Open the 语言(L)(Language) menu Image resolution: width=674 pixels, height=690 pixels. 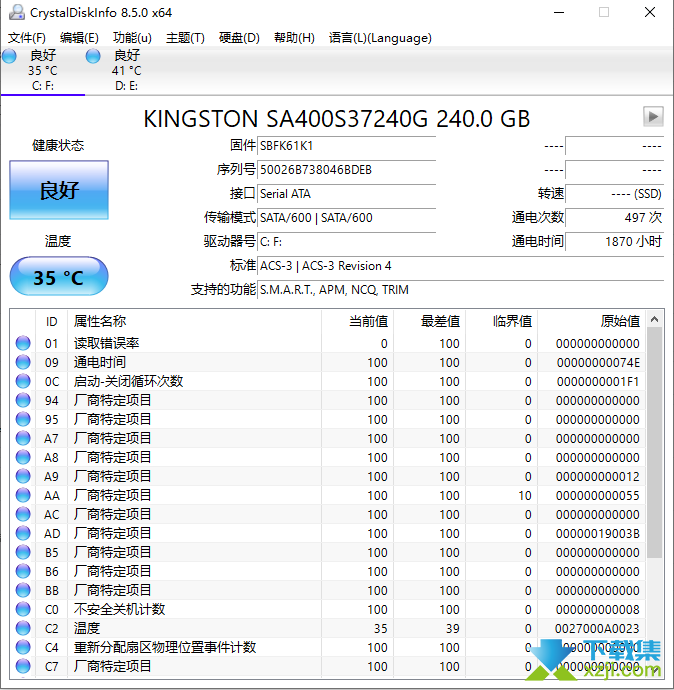click(x=380, y=38)
